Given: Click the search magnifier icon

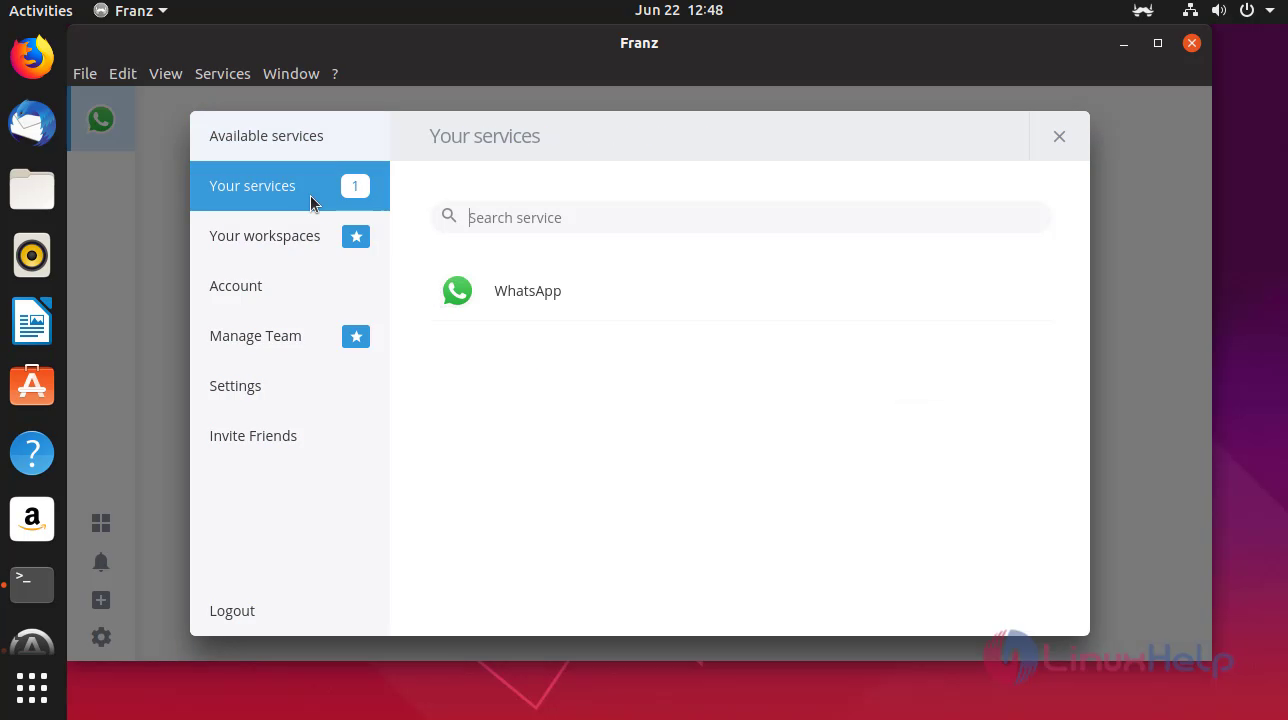Looking at the screenshot, I should pos(449,216).
